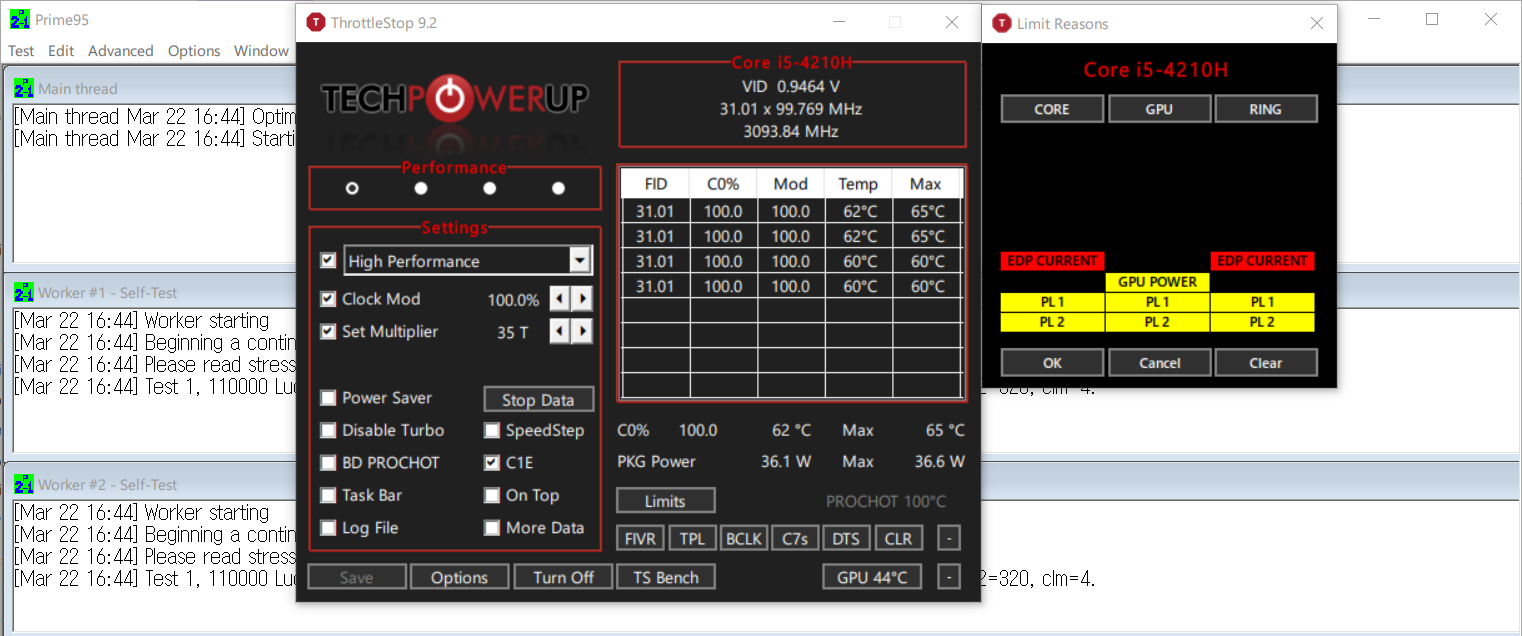Launch the TS Bench button
Image resolution: width=1522 pixels, height=636 pixels.
(666, 577)
